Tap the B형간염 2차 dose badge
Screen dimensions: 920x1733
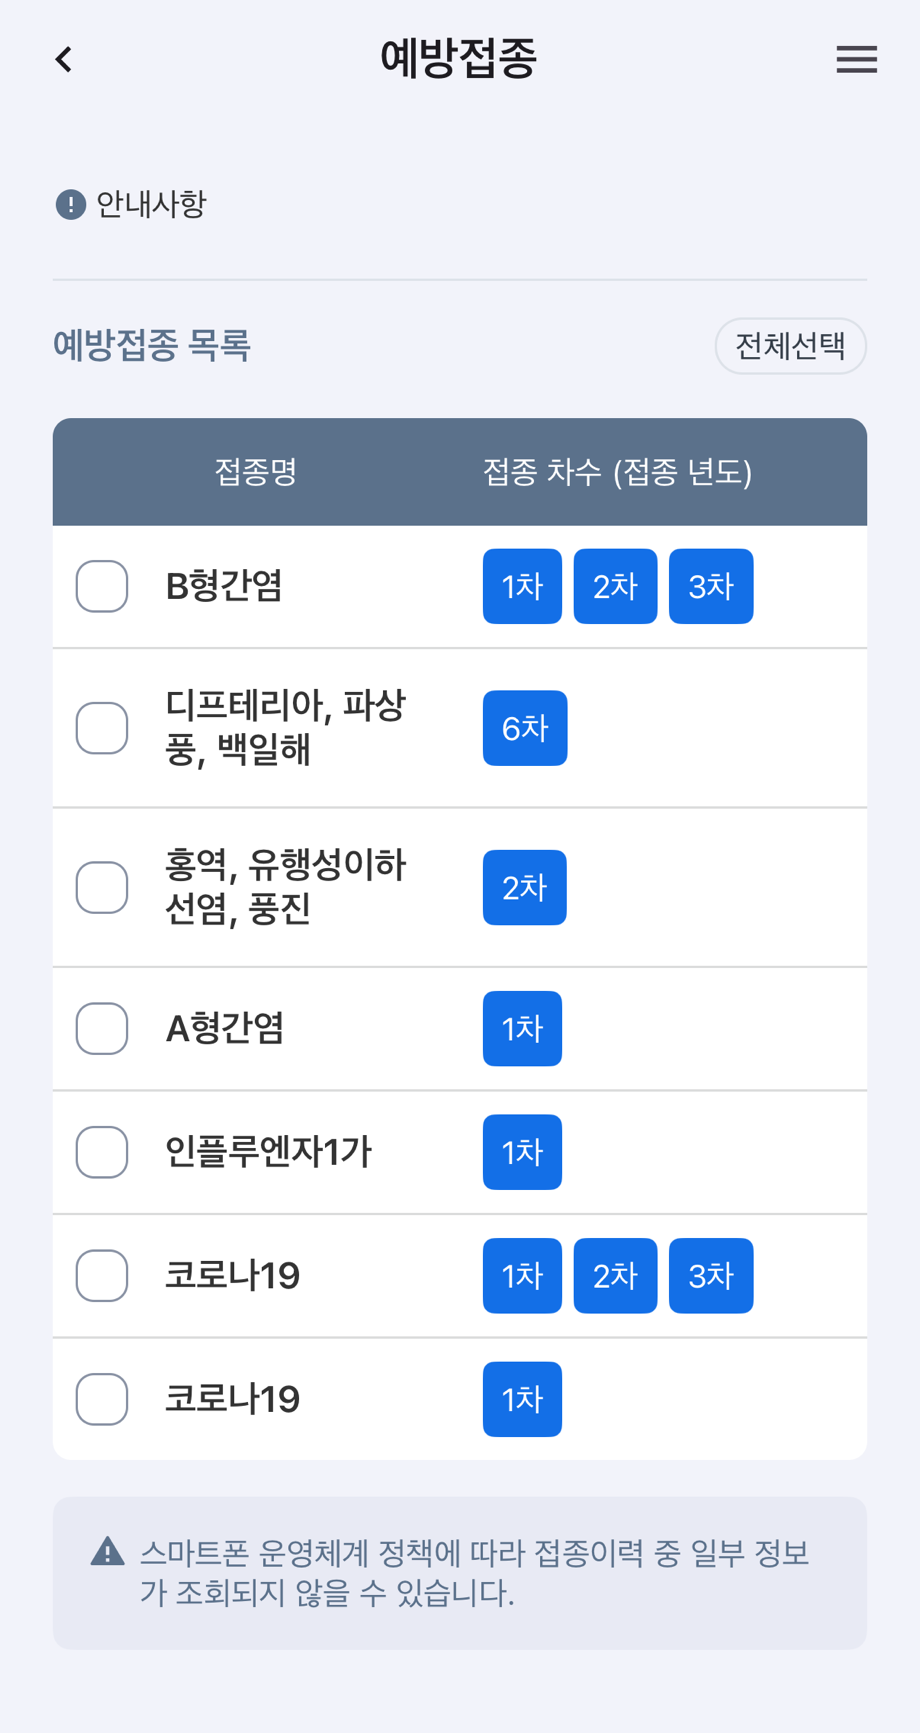[x=615, y=586]
